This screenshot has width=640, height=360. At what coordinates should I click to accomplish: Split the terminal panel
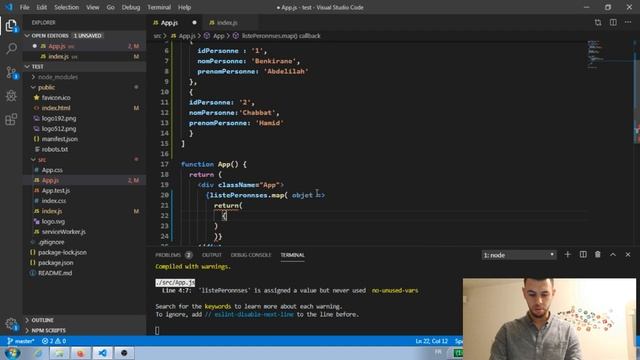tap(583, 255)
